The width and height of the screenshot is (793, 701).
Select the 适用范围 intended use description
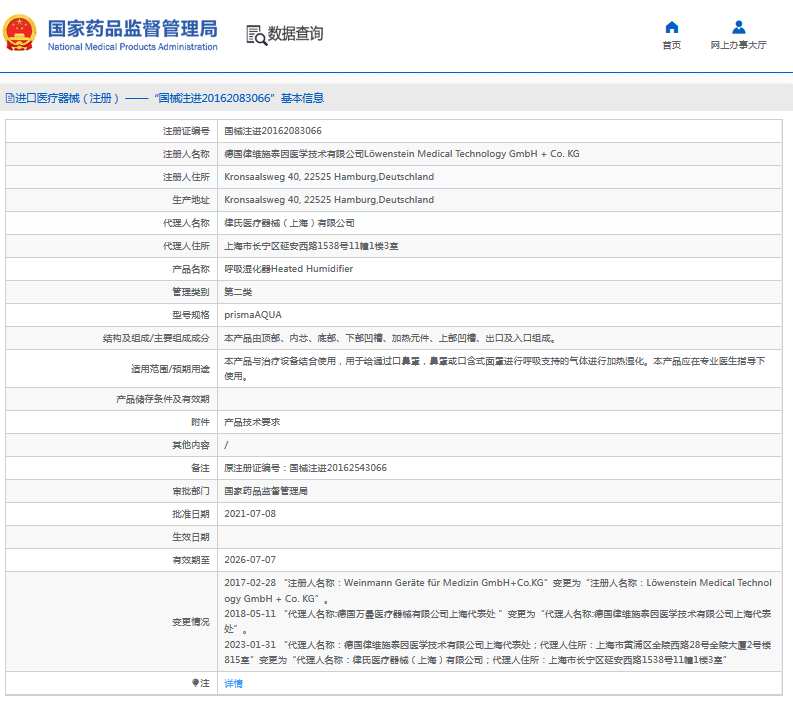[495, 369]
